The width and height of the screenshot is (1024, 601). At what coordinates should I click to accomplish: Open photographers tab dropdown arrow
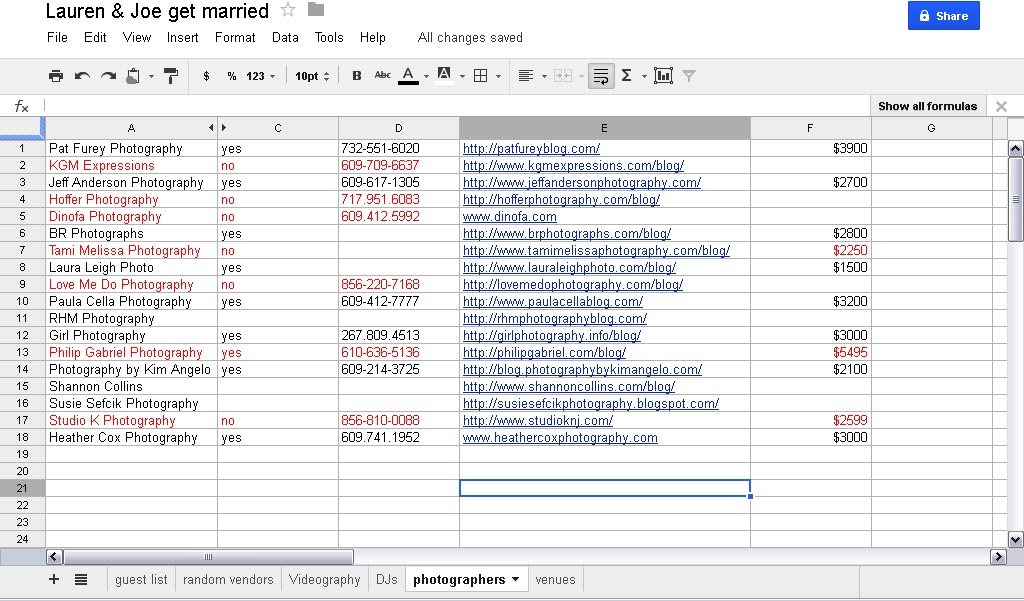pos(516,579)
